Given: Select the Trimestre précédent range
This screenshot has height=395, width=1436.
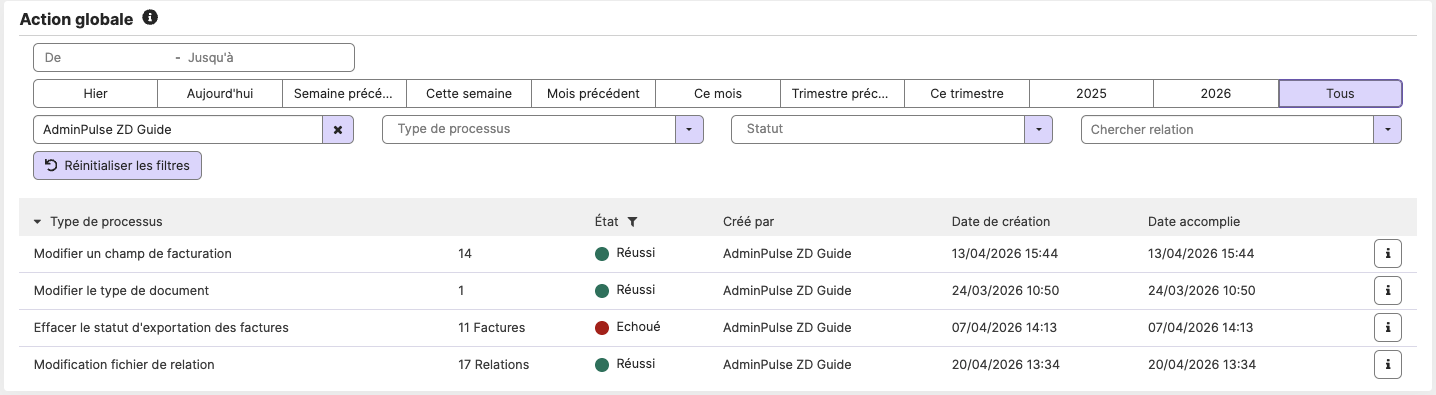Looking at the screenshot, I should (x=842, y=93).
